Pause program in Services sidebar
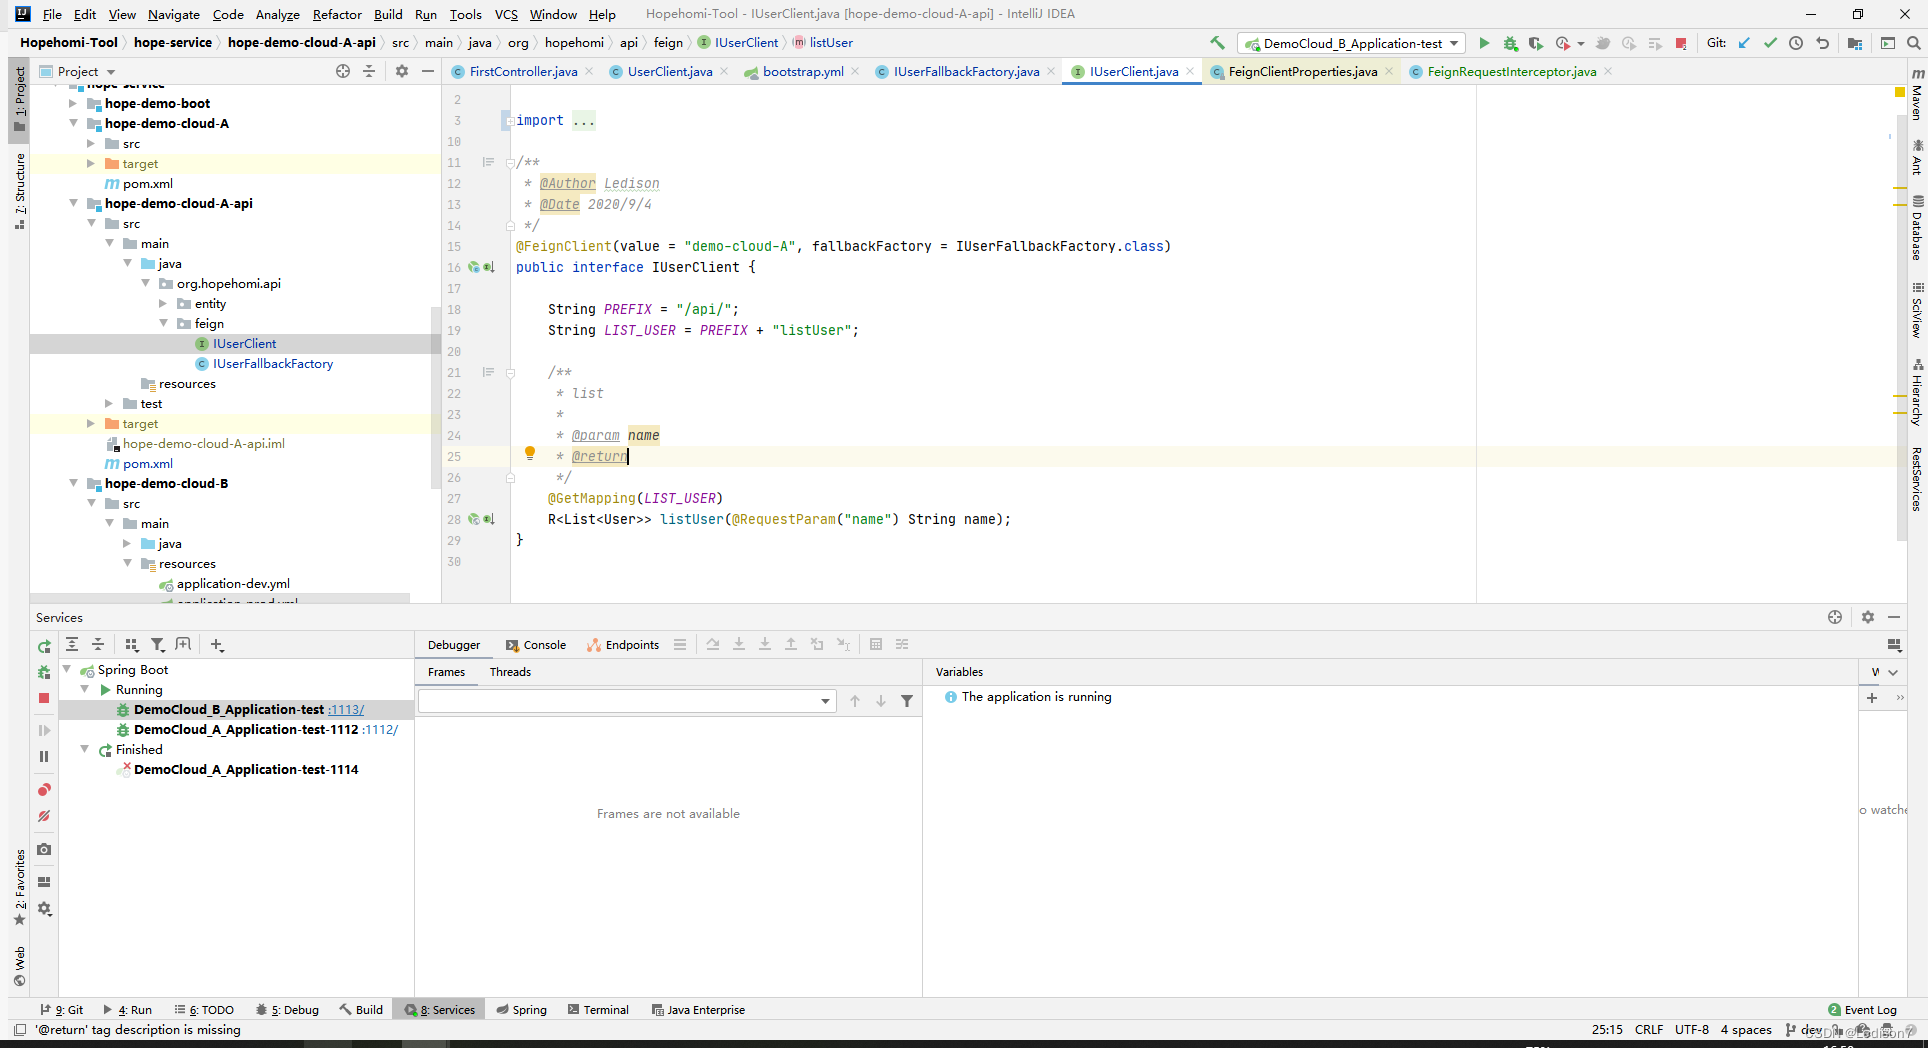 [44, 757]
